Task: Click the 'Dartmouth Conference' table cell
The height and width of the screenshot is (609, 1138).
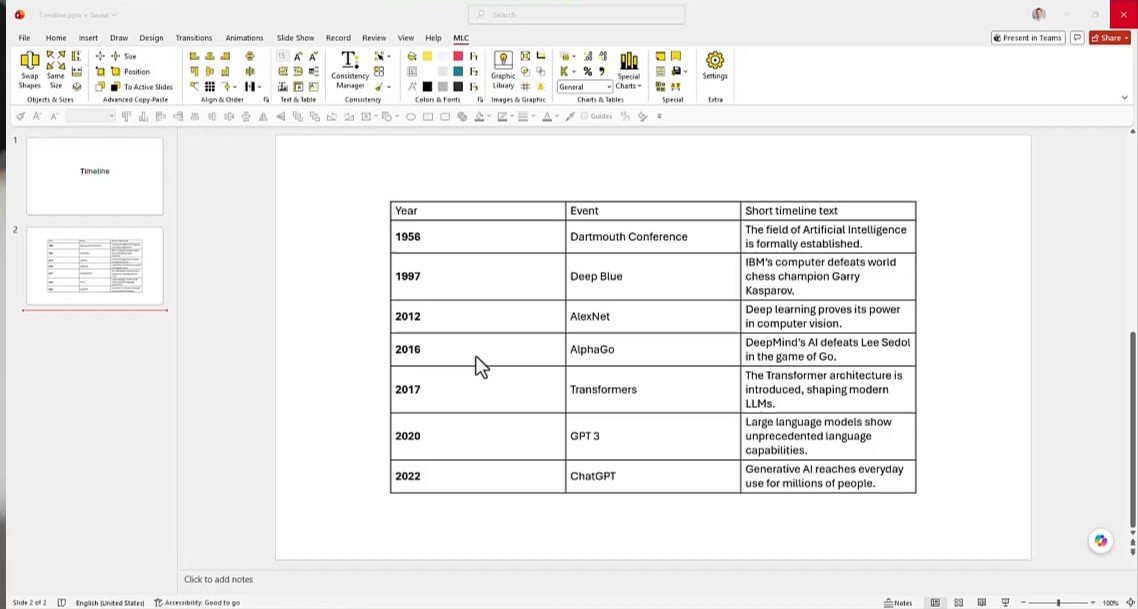Action: 652,237
